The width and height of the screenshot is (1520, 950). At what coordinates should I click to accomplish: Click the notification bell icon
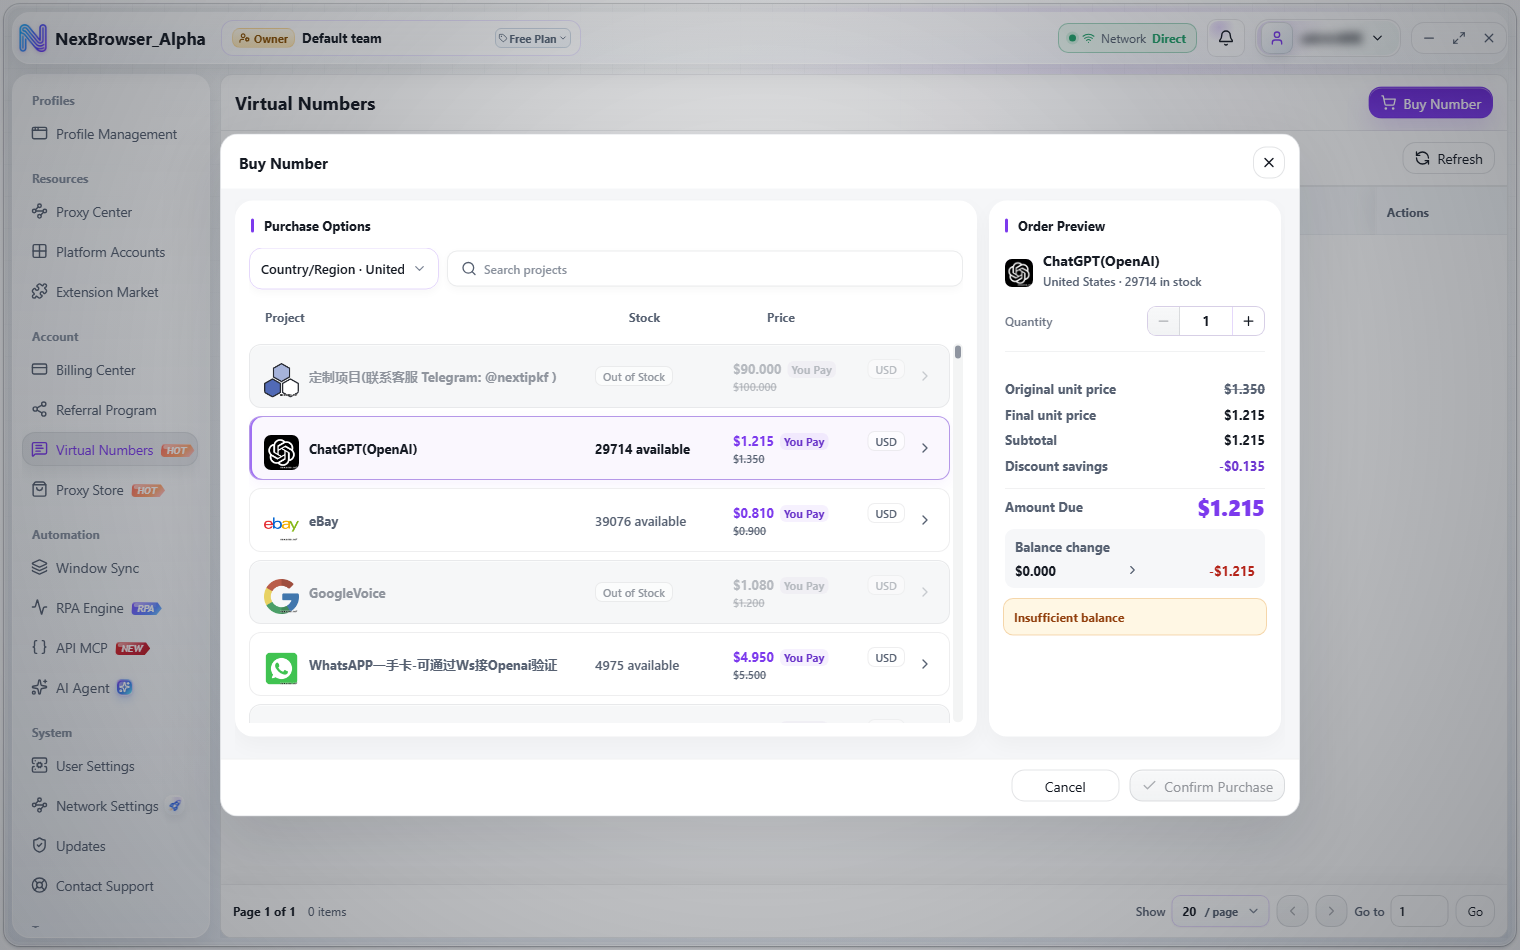click(1225, 38)
